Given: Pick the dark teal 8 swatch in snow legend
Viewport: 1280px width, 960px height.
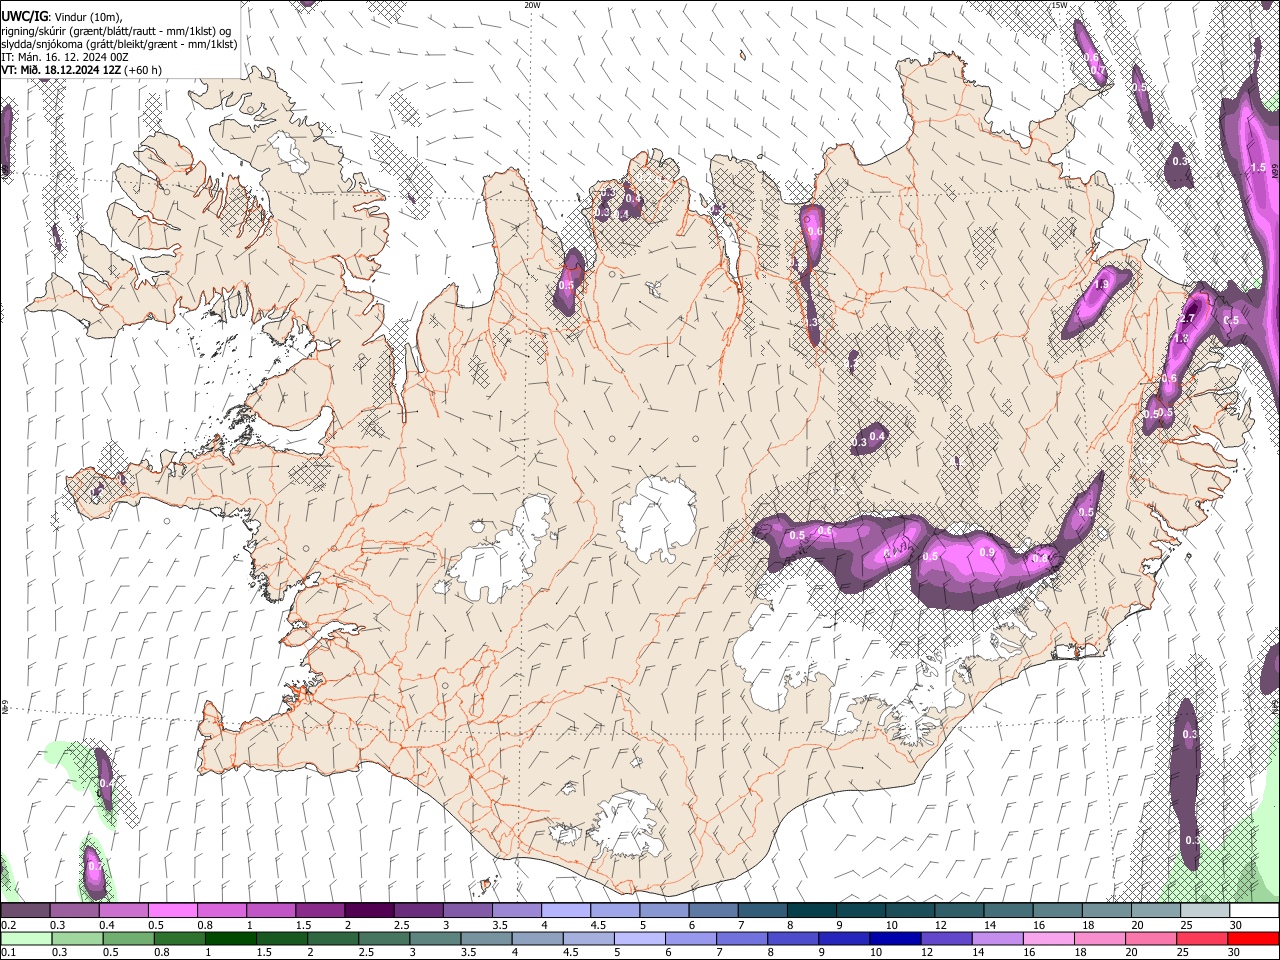Looking at the screenshot, I should click(813, 911).
